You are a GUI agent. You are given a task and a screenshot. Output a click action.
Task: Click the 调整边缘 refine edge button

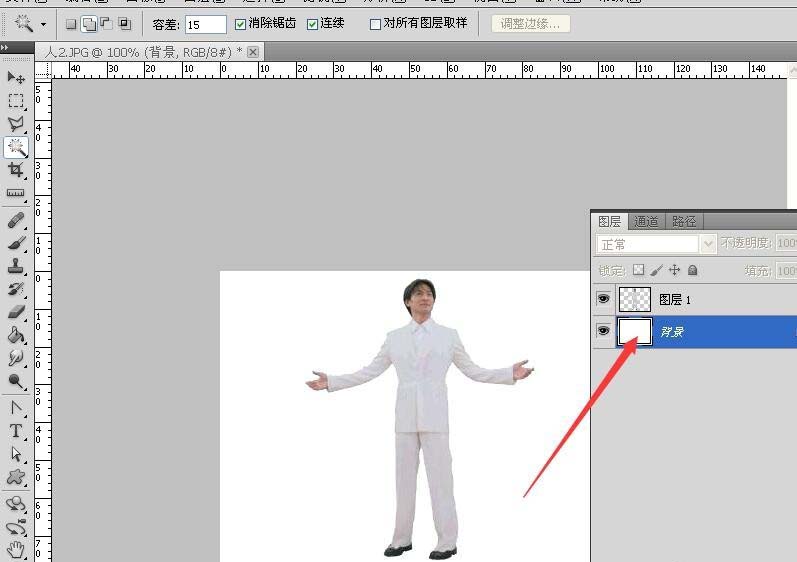click(531, 24)
